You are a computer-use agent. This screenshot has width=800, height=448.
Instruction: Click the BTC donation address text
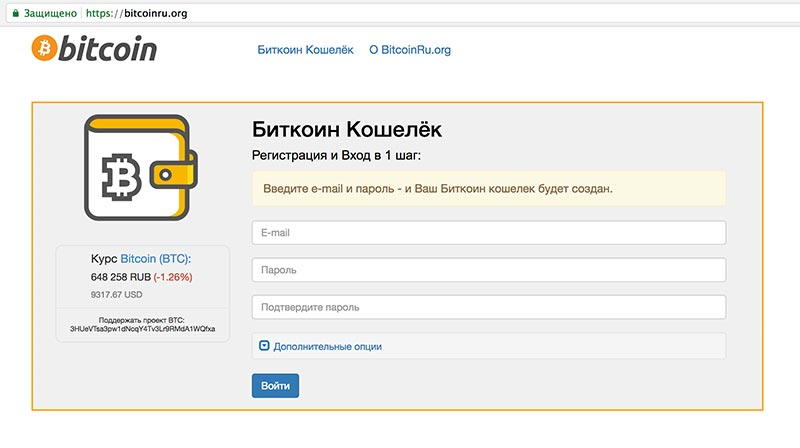[142, 328]
